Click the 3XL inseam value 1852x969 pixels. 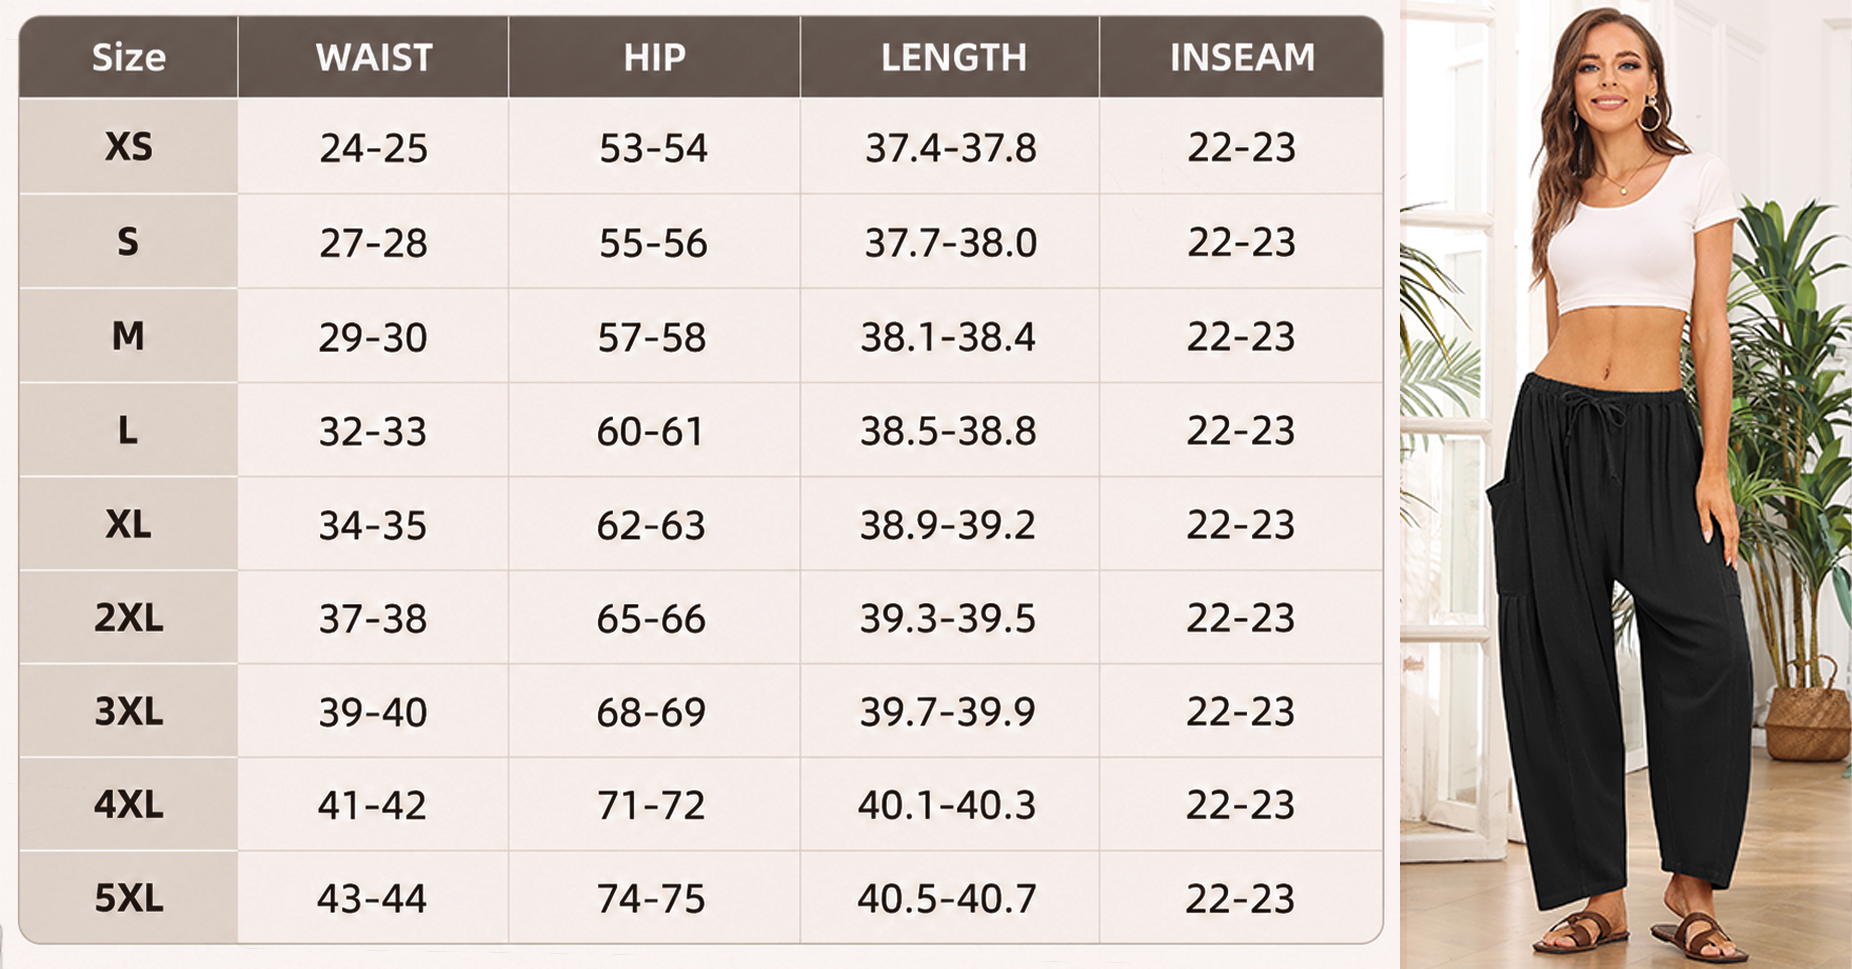click(1241, 712)
